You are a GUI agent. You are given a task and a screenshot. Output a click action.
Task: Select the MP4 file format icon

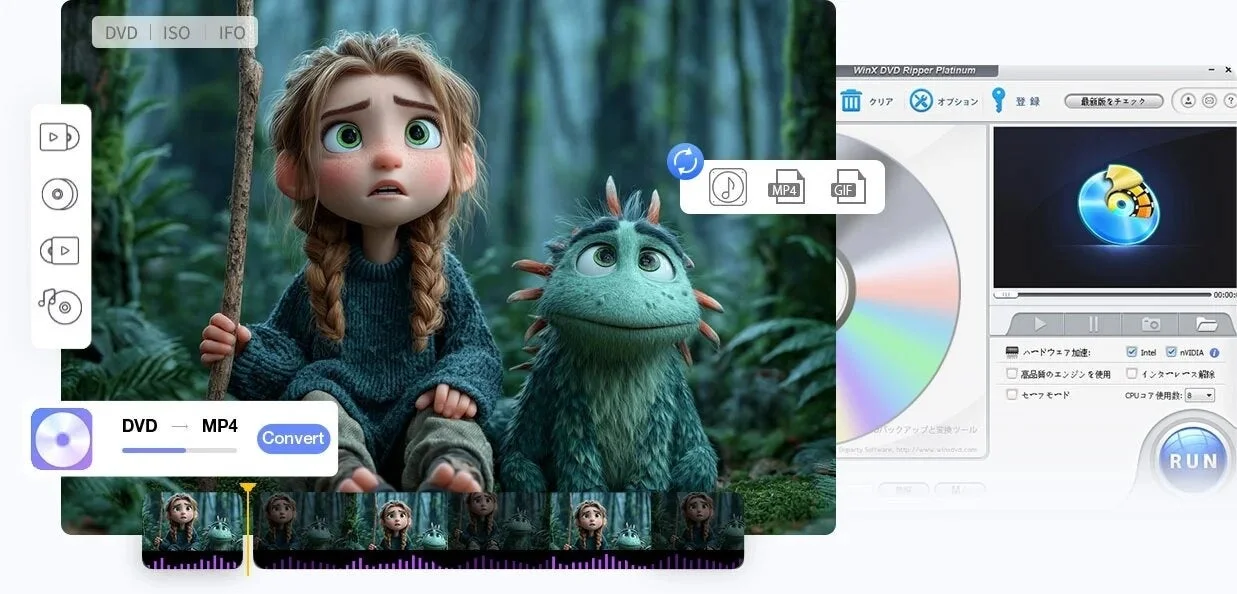(787, 187)
